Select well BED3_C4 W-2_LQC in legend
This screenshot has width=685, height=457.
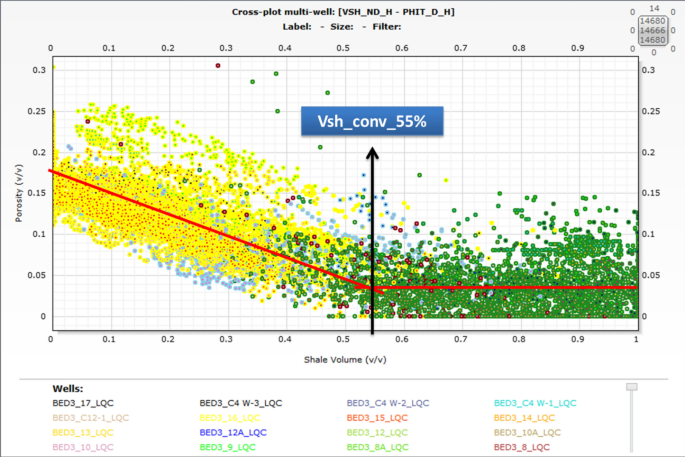pos(388,403)
